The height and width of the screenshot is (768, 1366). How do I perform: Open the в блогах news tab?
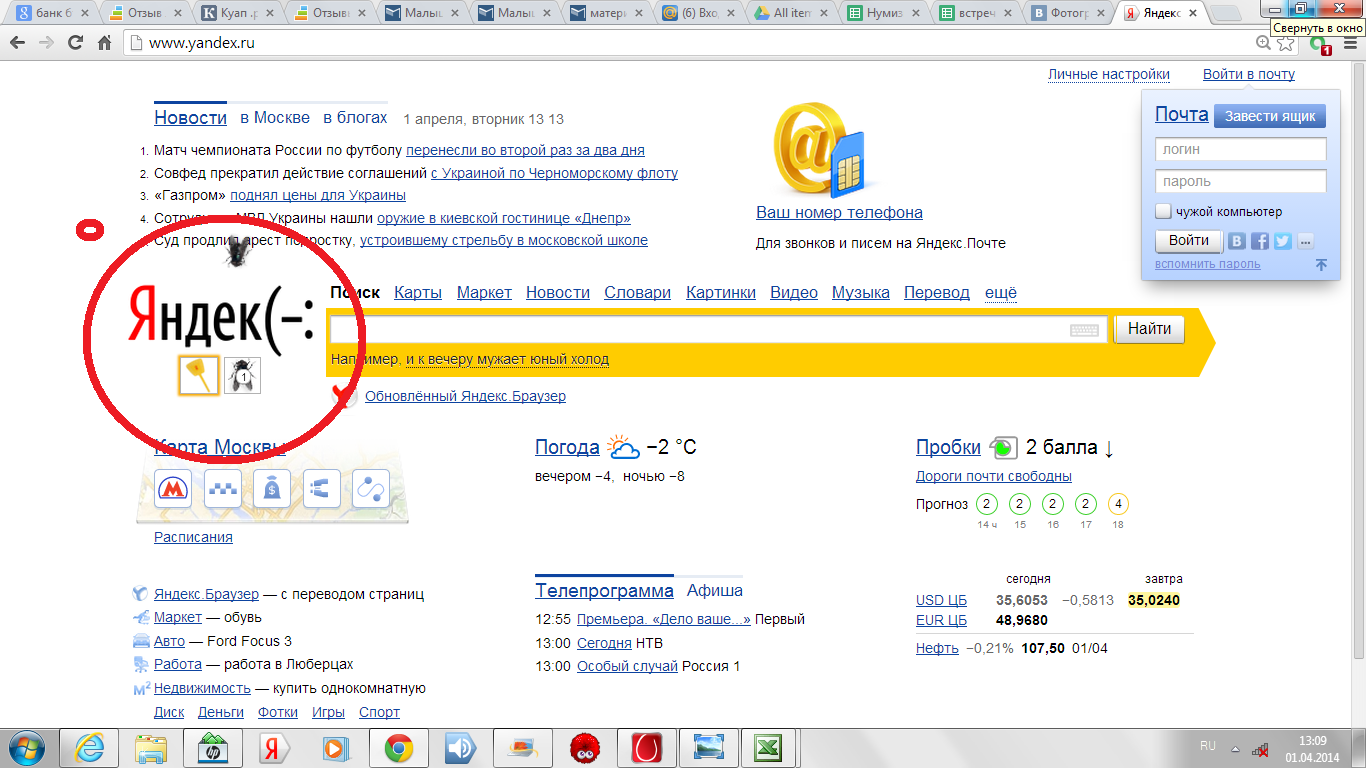pos(355,118)
